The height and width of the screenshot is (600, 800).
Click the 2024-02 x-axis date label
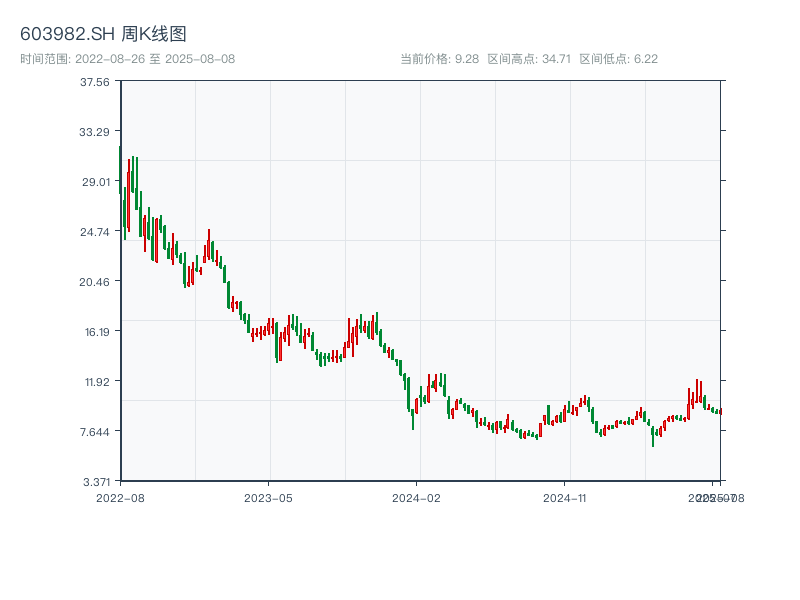417,497
